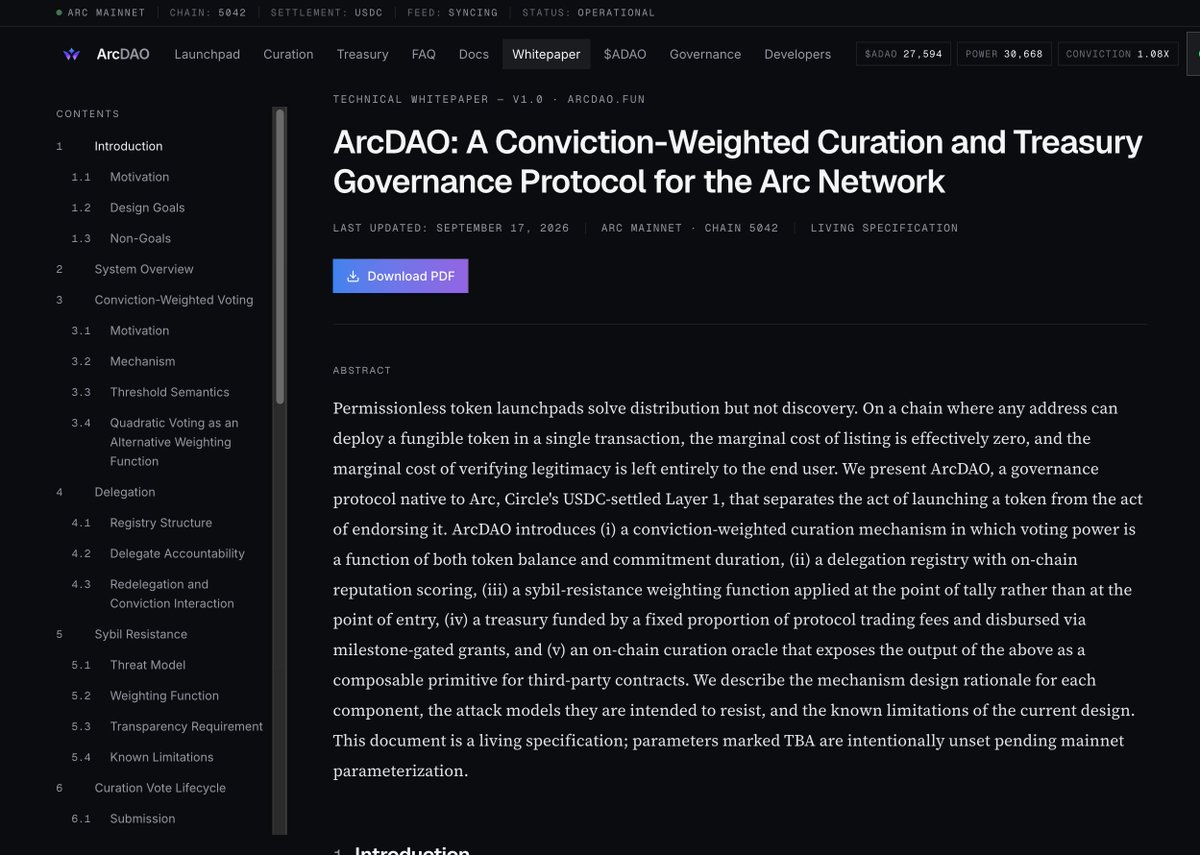Jump to 5 Sybil Resistance section
Viewport: 1200px width, 855px height.
tap(141, 634)
